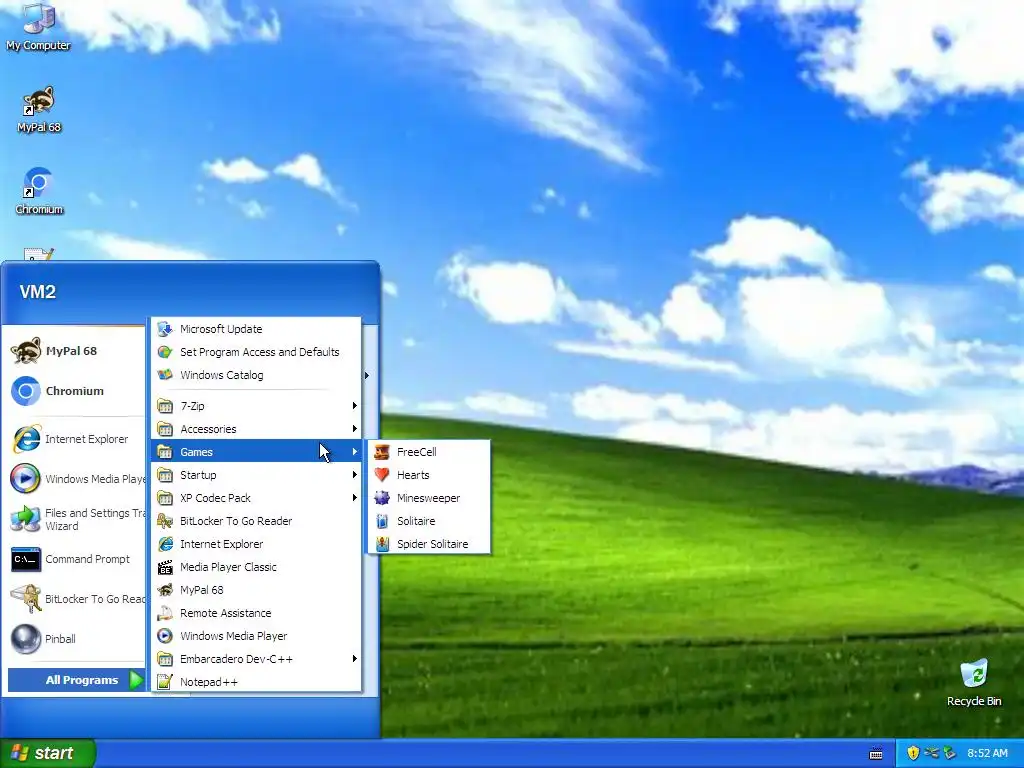Launch Notepad++ from All Programs

[256, 682]
